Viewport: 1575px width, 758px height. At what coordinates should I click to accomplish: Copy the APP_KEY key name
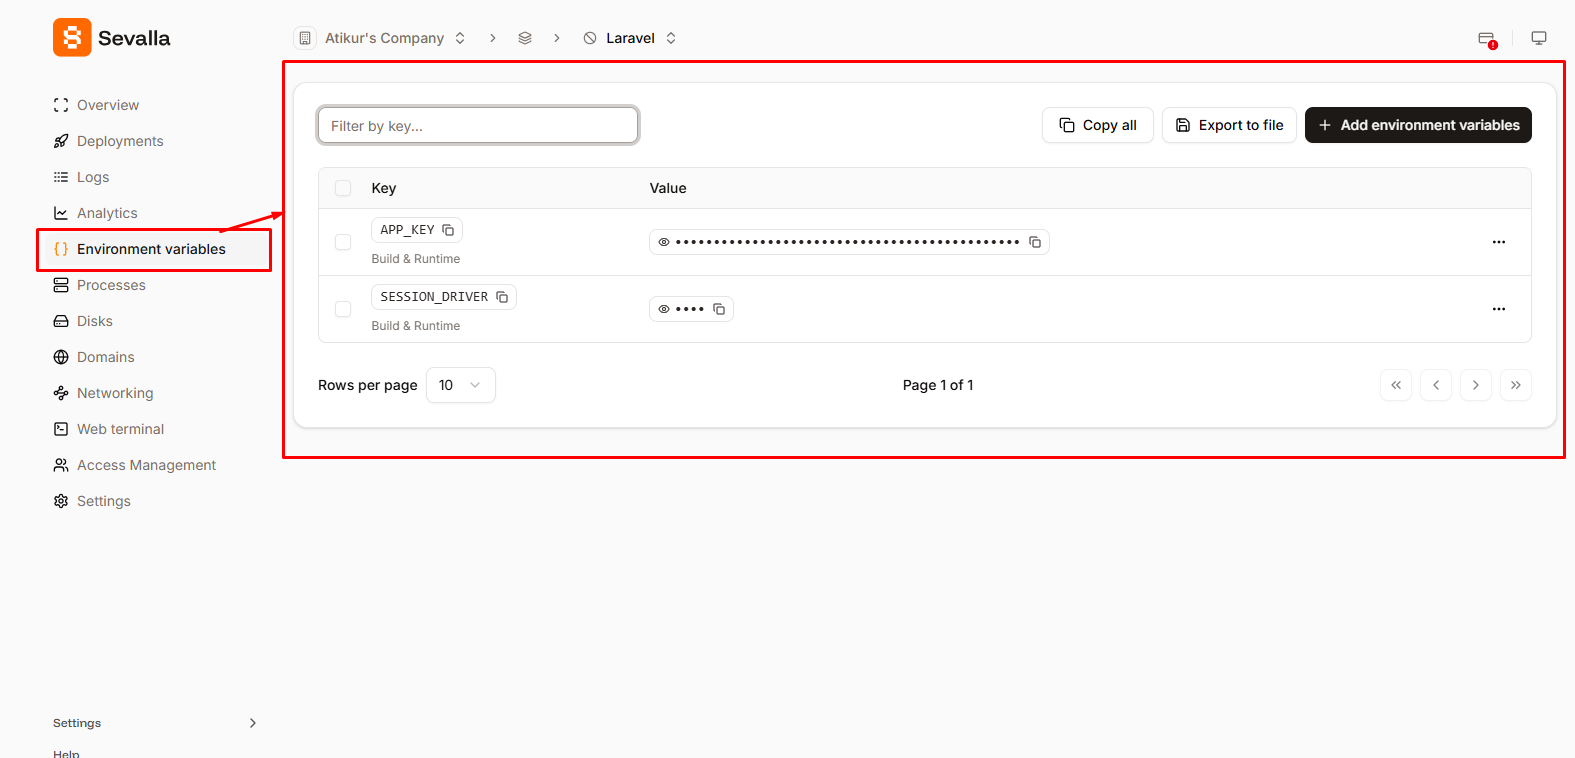pyautogui.click(x=448, y=230)
